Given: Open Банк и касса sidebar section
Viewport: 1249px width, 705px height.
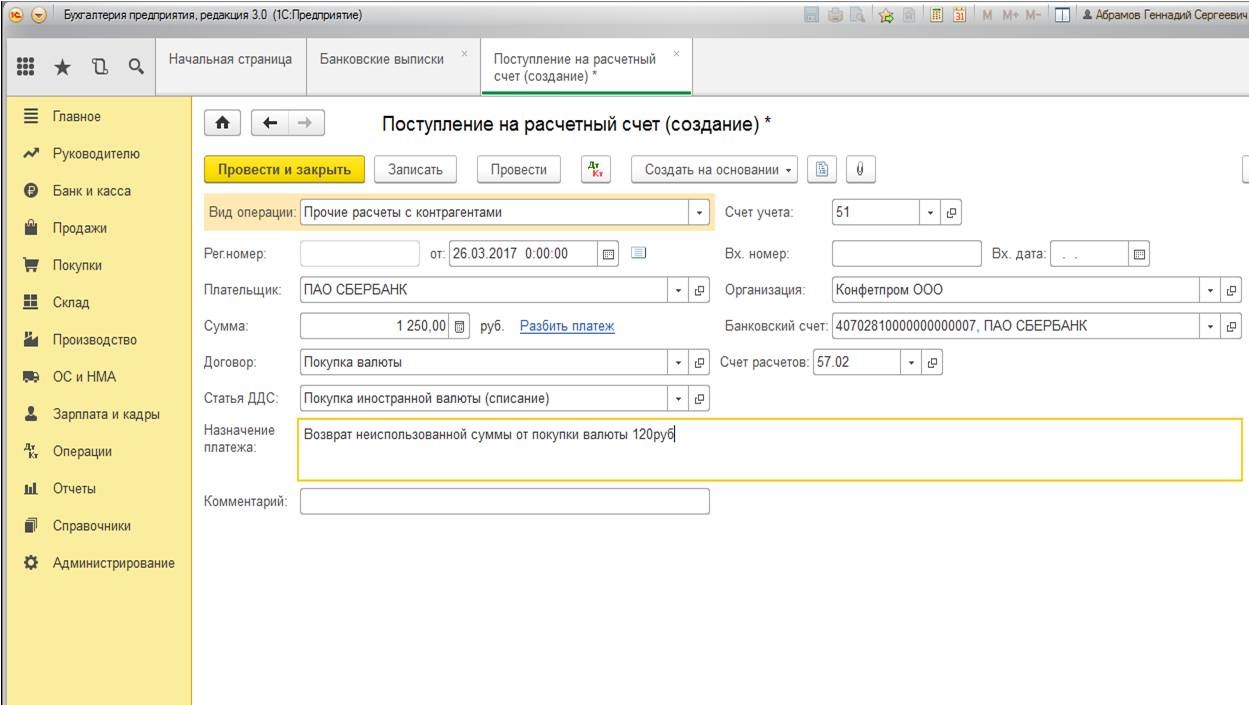Looking at the screenshot, I should (x=91, y=191).
